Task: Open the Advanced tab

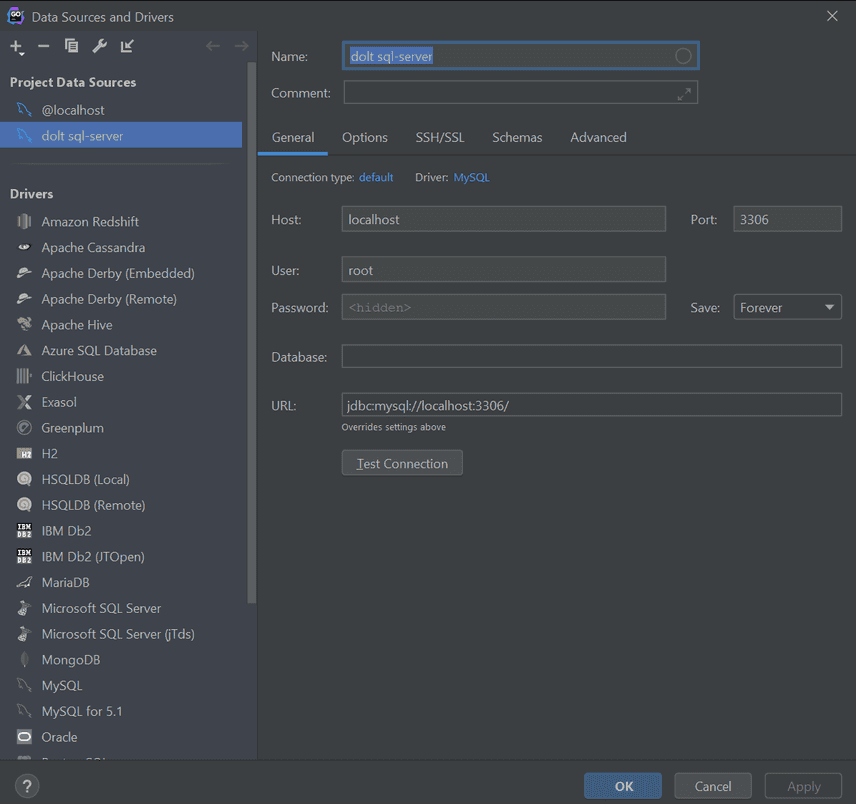Action: tap(598, 138)
